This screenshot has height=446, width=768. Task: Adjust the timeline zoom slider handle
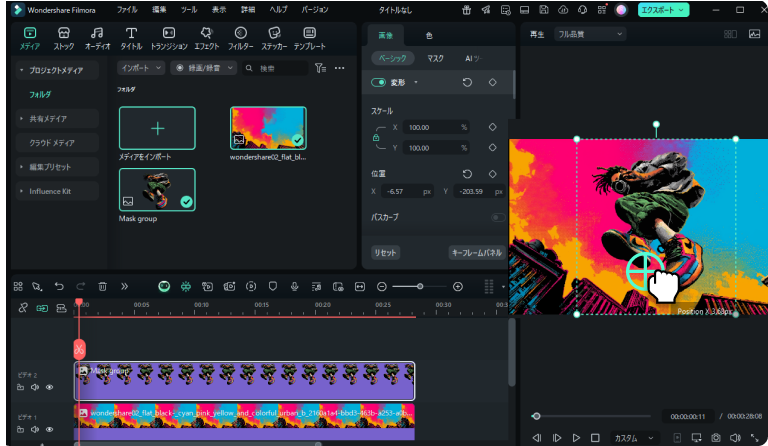click(420, 286)
